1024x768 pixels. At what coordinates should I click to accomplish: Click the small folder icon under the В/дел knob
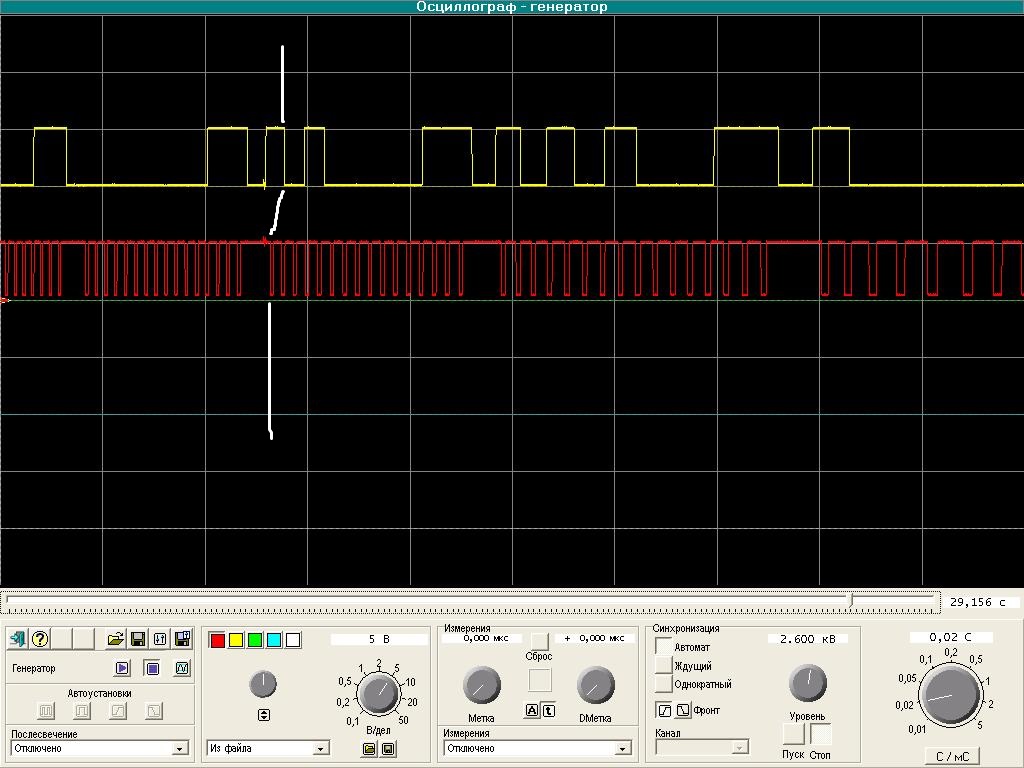tap(369, 748)
